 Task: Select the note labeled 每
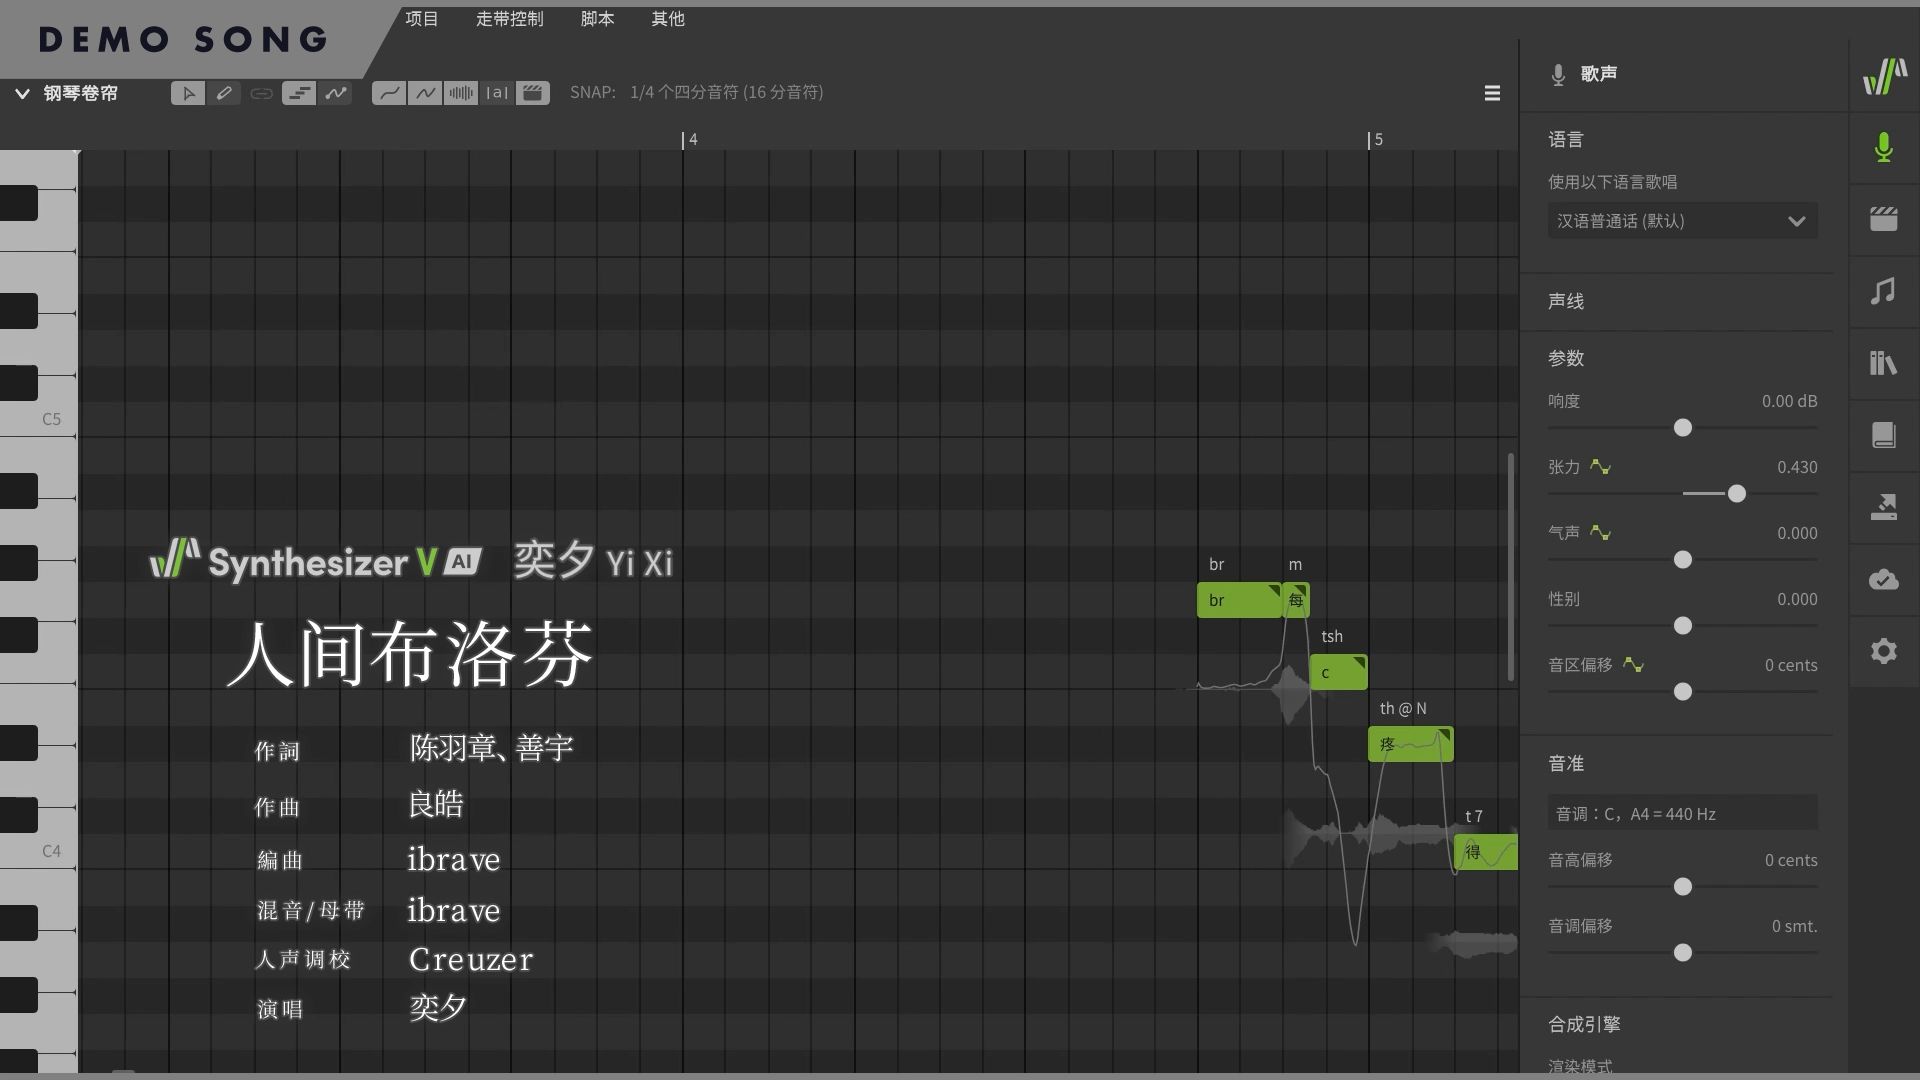(x=1296, y=600)
